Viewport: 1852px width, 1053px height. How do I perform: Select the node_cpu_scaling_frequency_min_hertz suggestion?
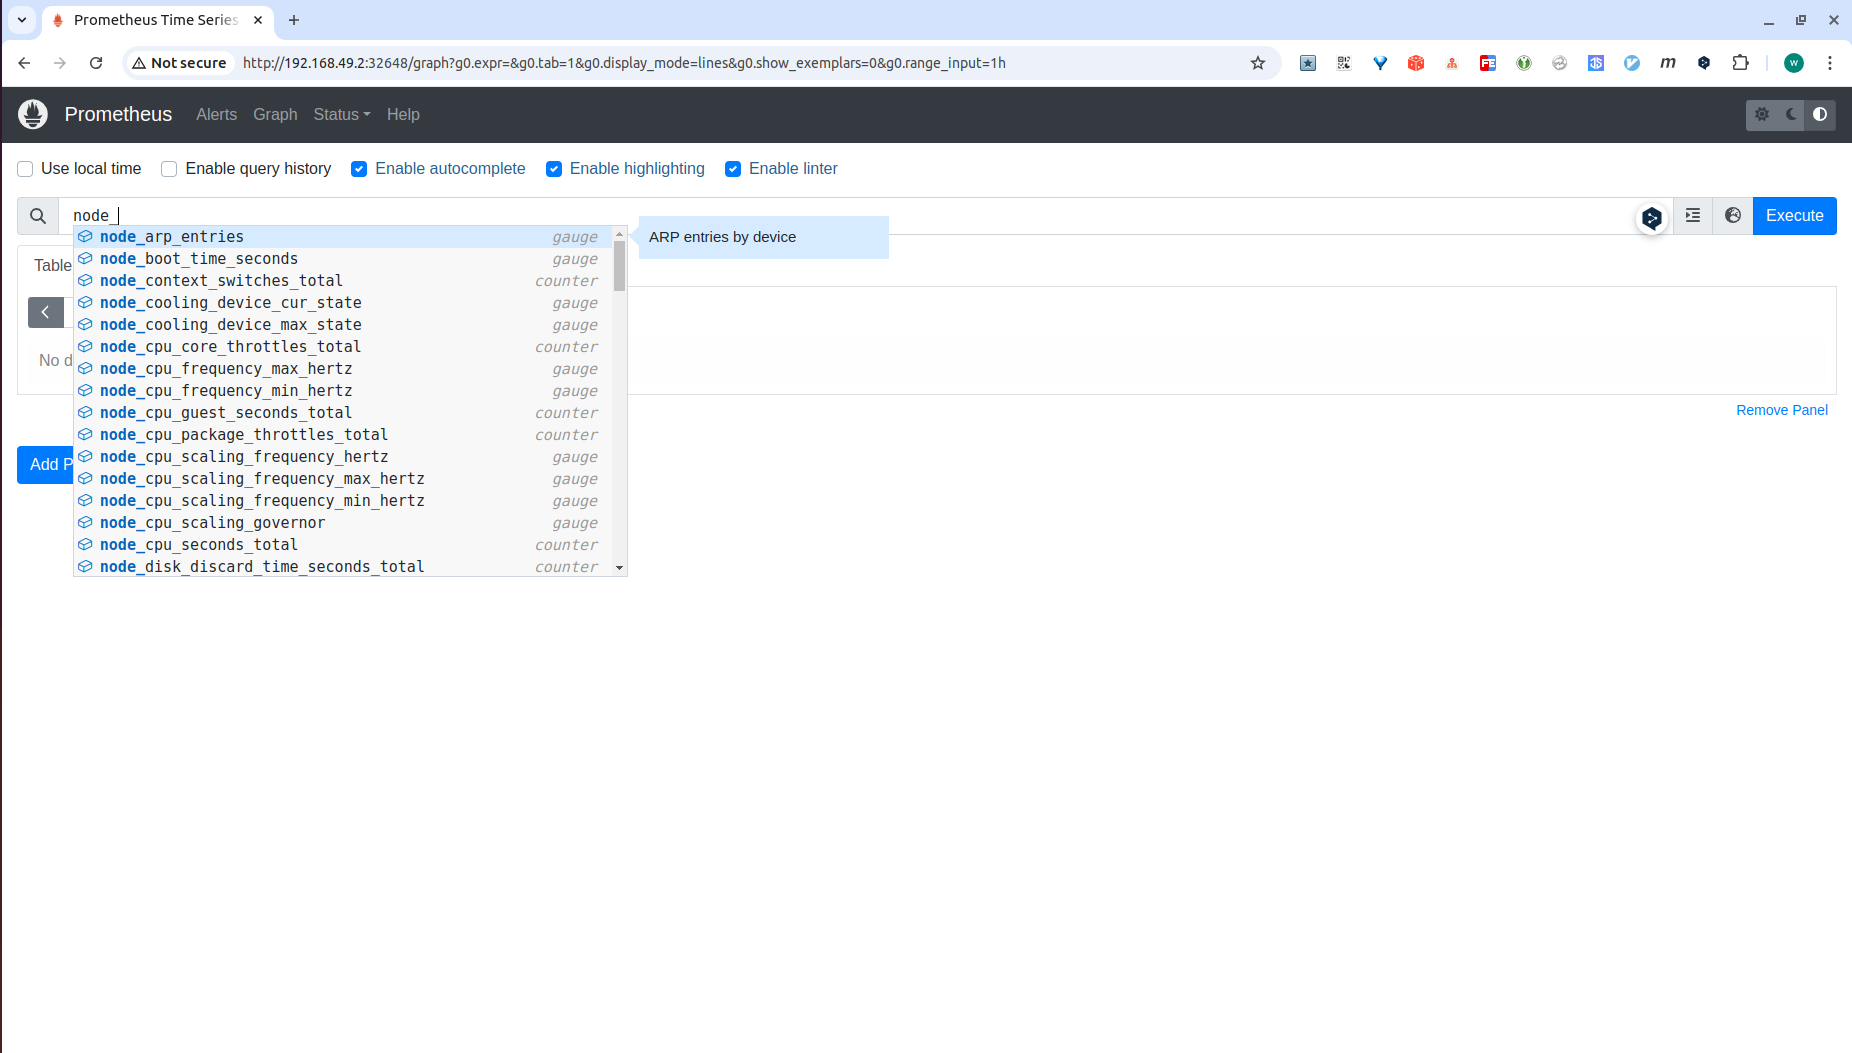coord(343,501)
